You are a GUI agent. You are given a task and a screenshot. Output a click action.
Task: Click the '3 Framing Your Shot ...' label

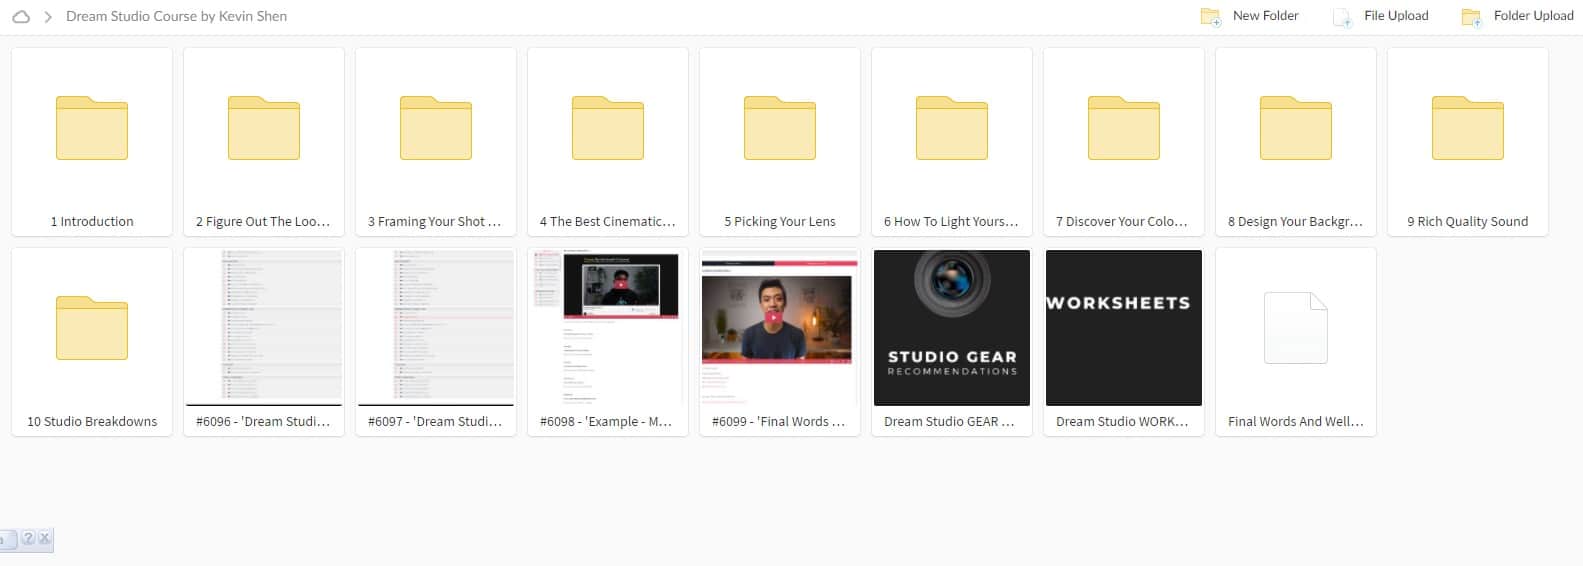click(x=435, y=222)
